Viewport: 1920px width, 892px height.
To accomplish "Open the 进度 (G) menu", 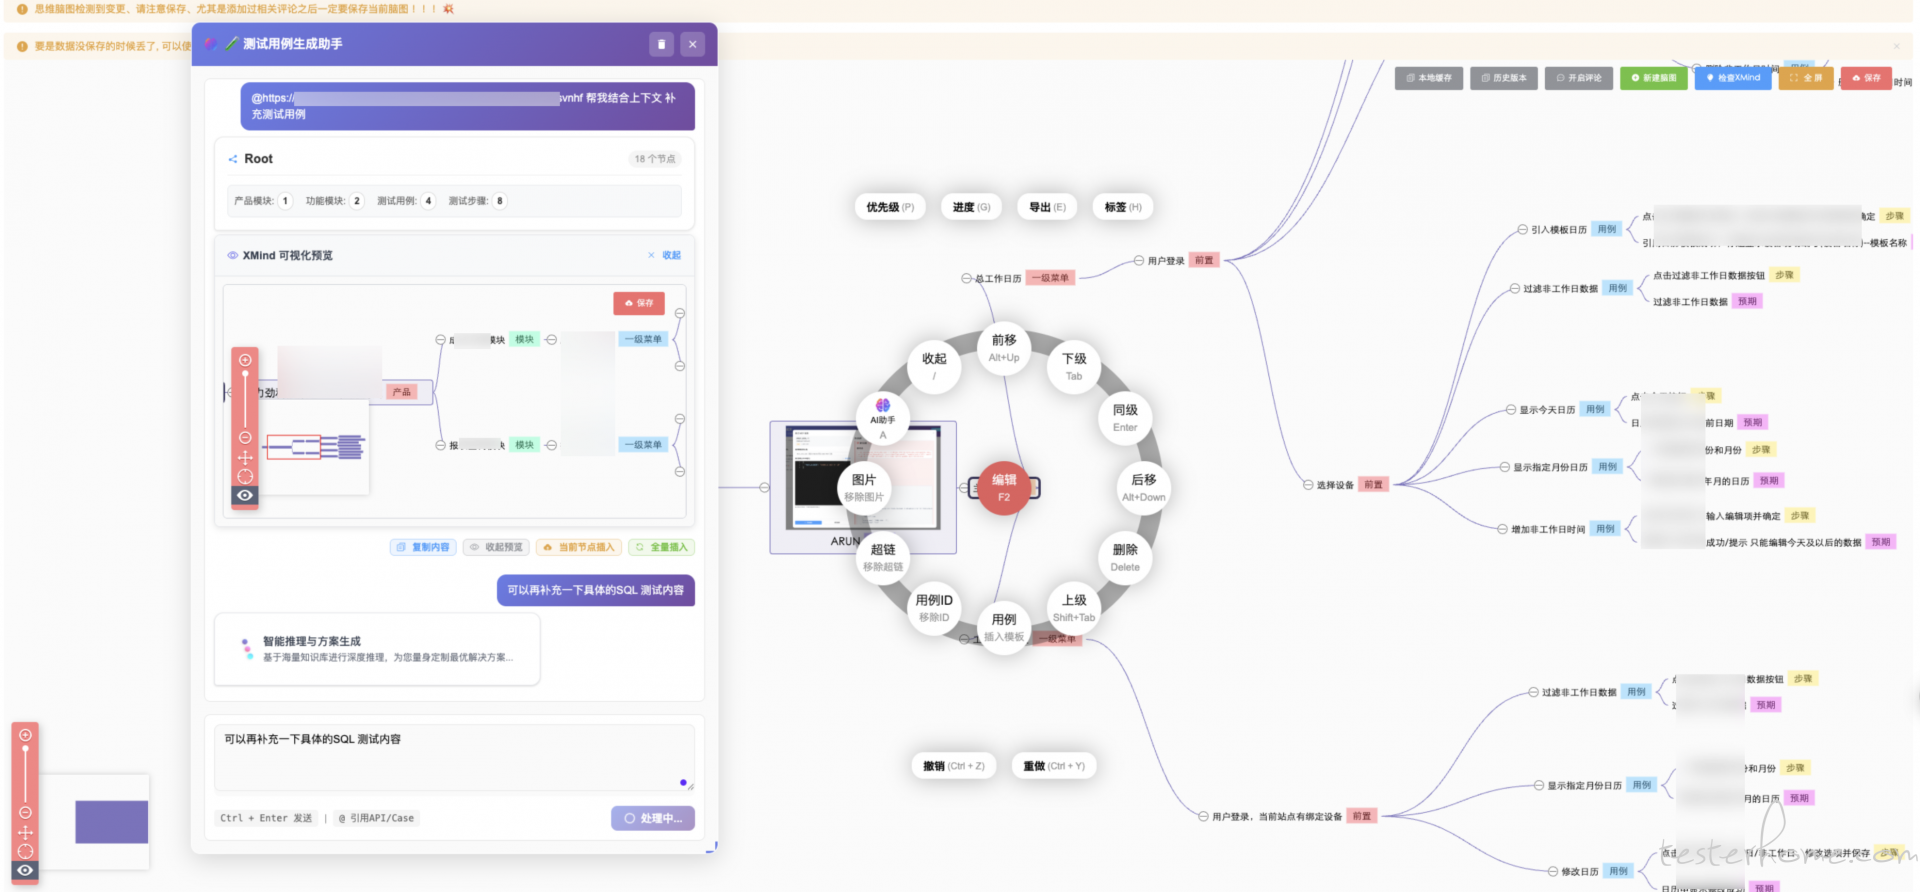I will pos(971,207).
